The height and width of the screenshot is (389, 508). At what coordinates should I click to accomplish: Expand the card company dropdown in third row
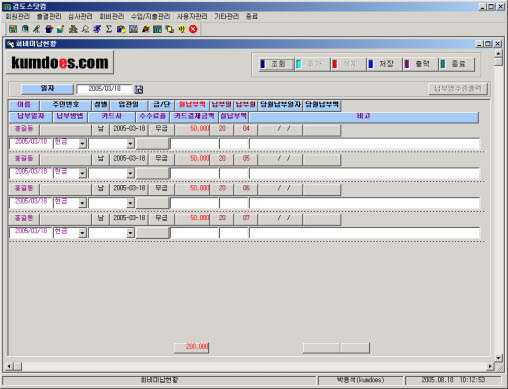pyautogui.click(x=131, y=203)
